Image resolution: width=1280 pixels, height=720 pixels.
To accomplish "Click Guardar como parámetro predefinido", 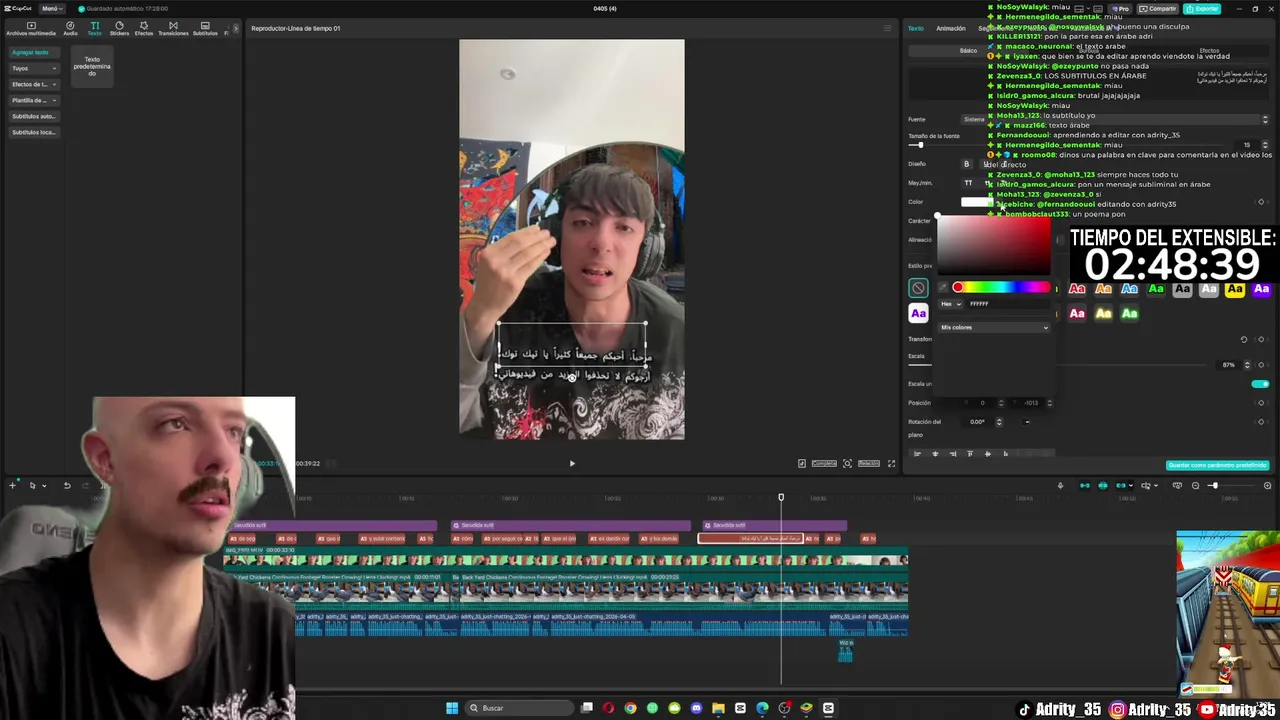I will (x=1217, y=465).
